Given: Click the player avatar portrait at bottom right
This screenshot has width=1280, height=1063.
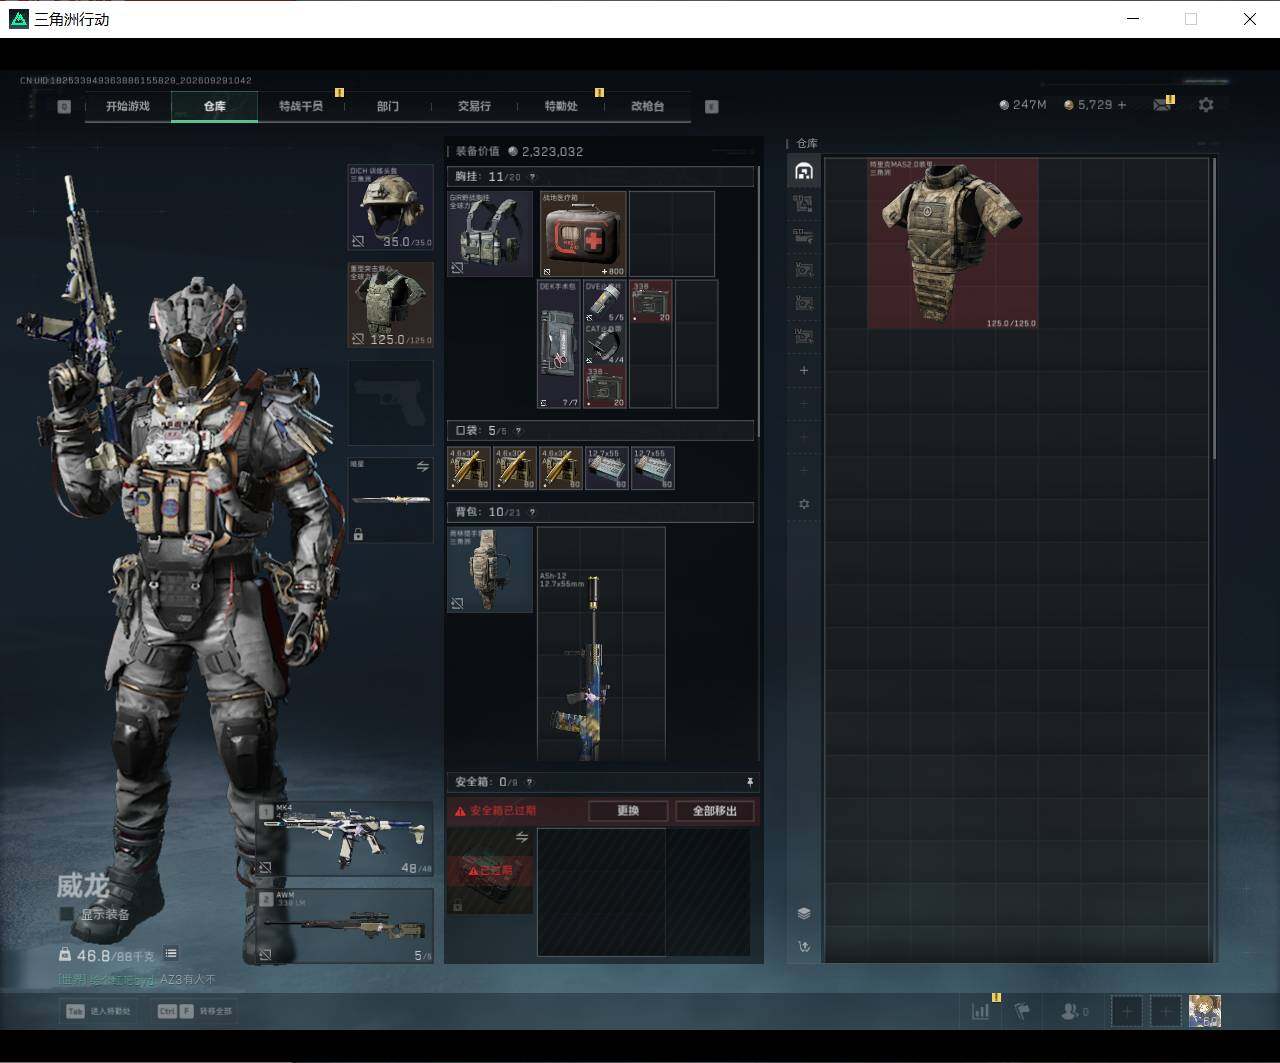Looking at the screenshot, I should click(x=1204, y=1011).
